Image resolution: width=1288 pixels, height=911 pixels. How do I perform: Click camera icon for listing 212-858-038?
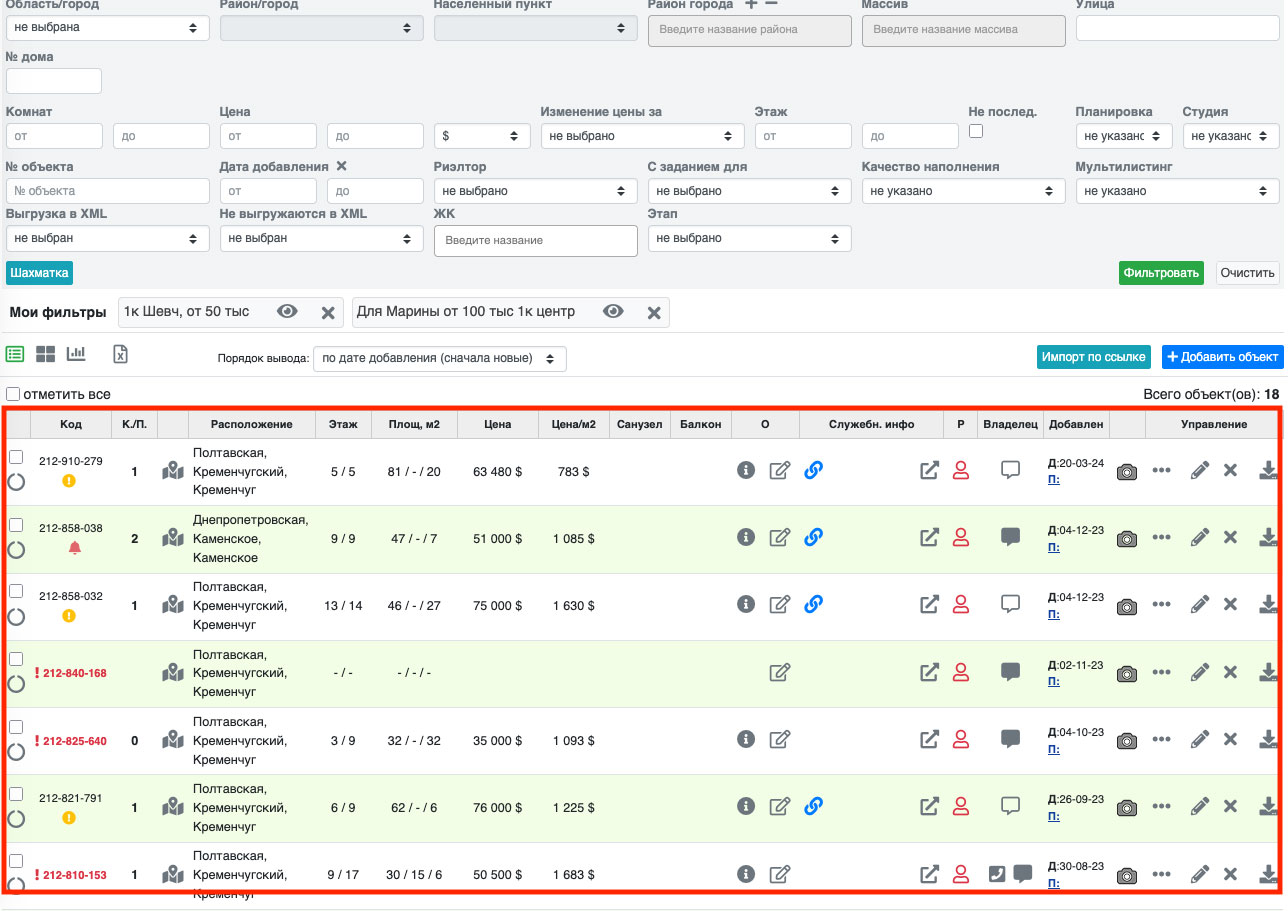click(1127, 538)
